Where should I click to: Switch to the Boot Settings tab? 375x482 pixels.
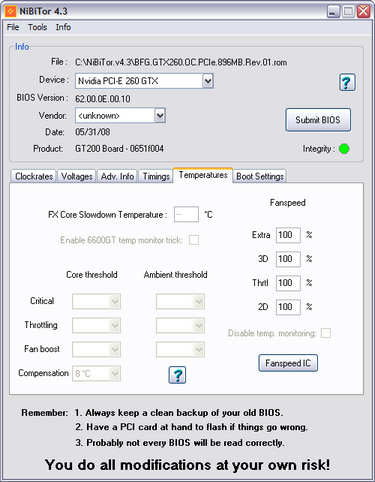coord(260,176)
